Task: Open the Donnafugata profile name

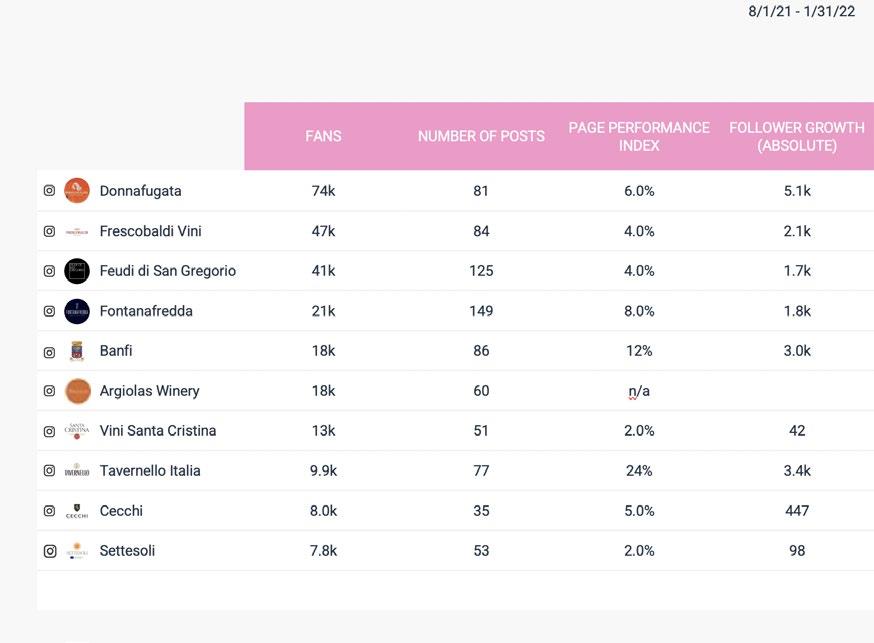Action: (141, 191)
